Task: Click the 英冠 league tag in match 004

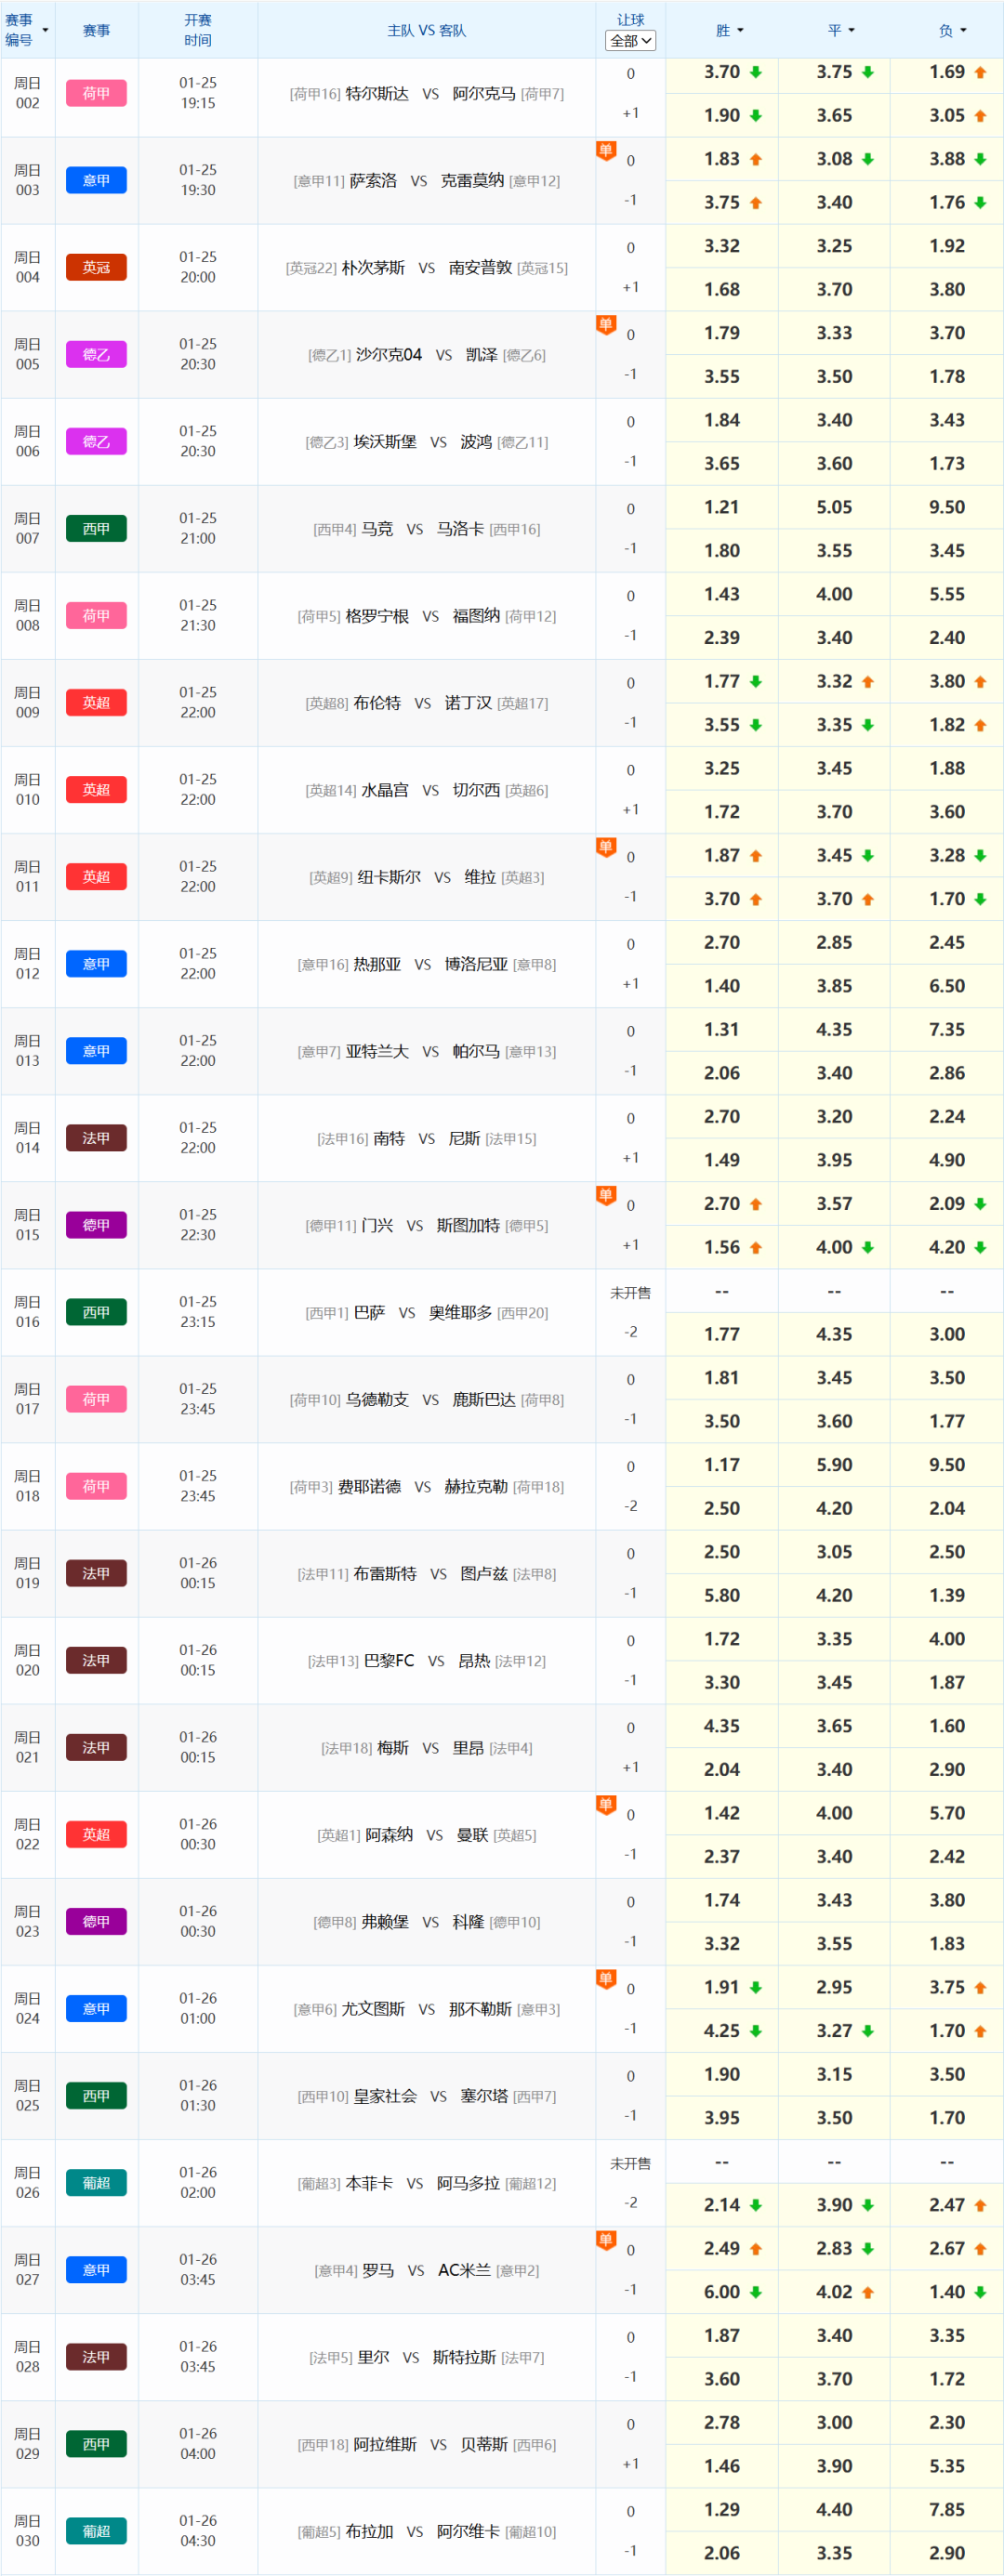Action: coord(96,267)
